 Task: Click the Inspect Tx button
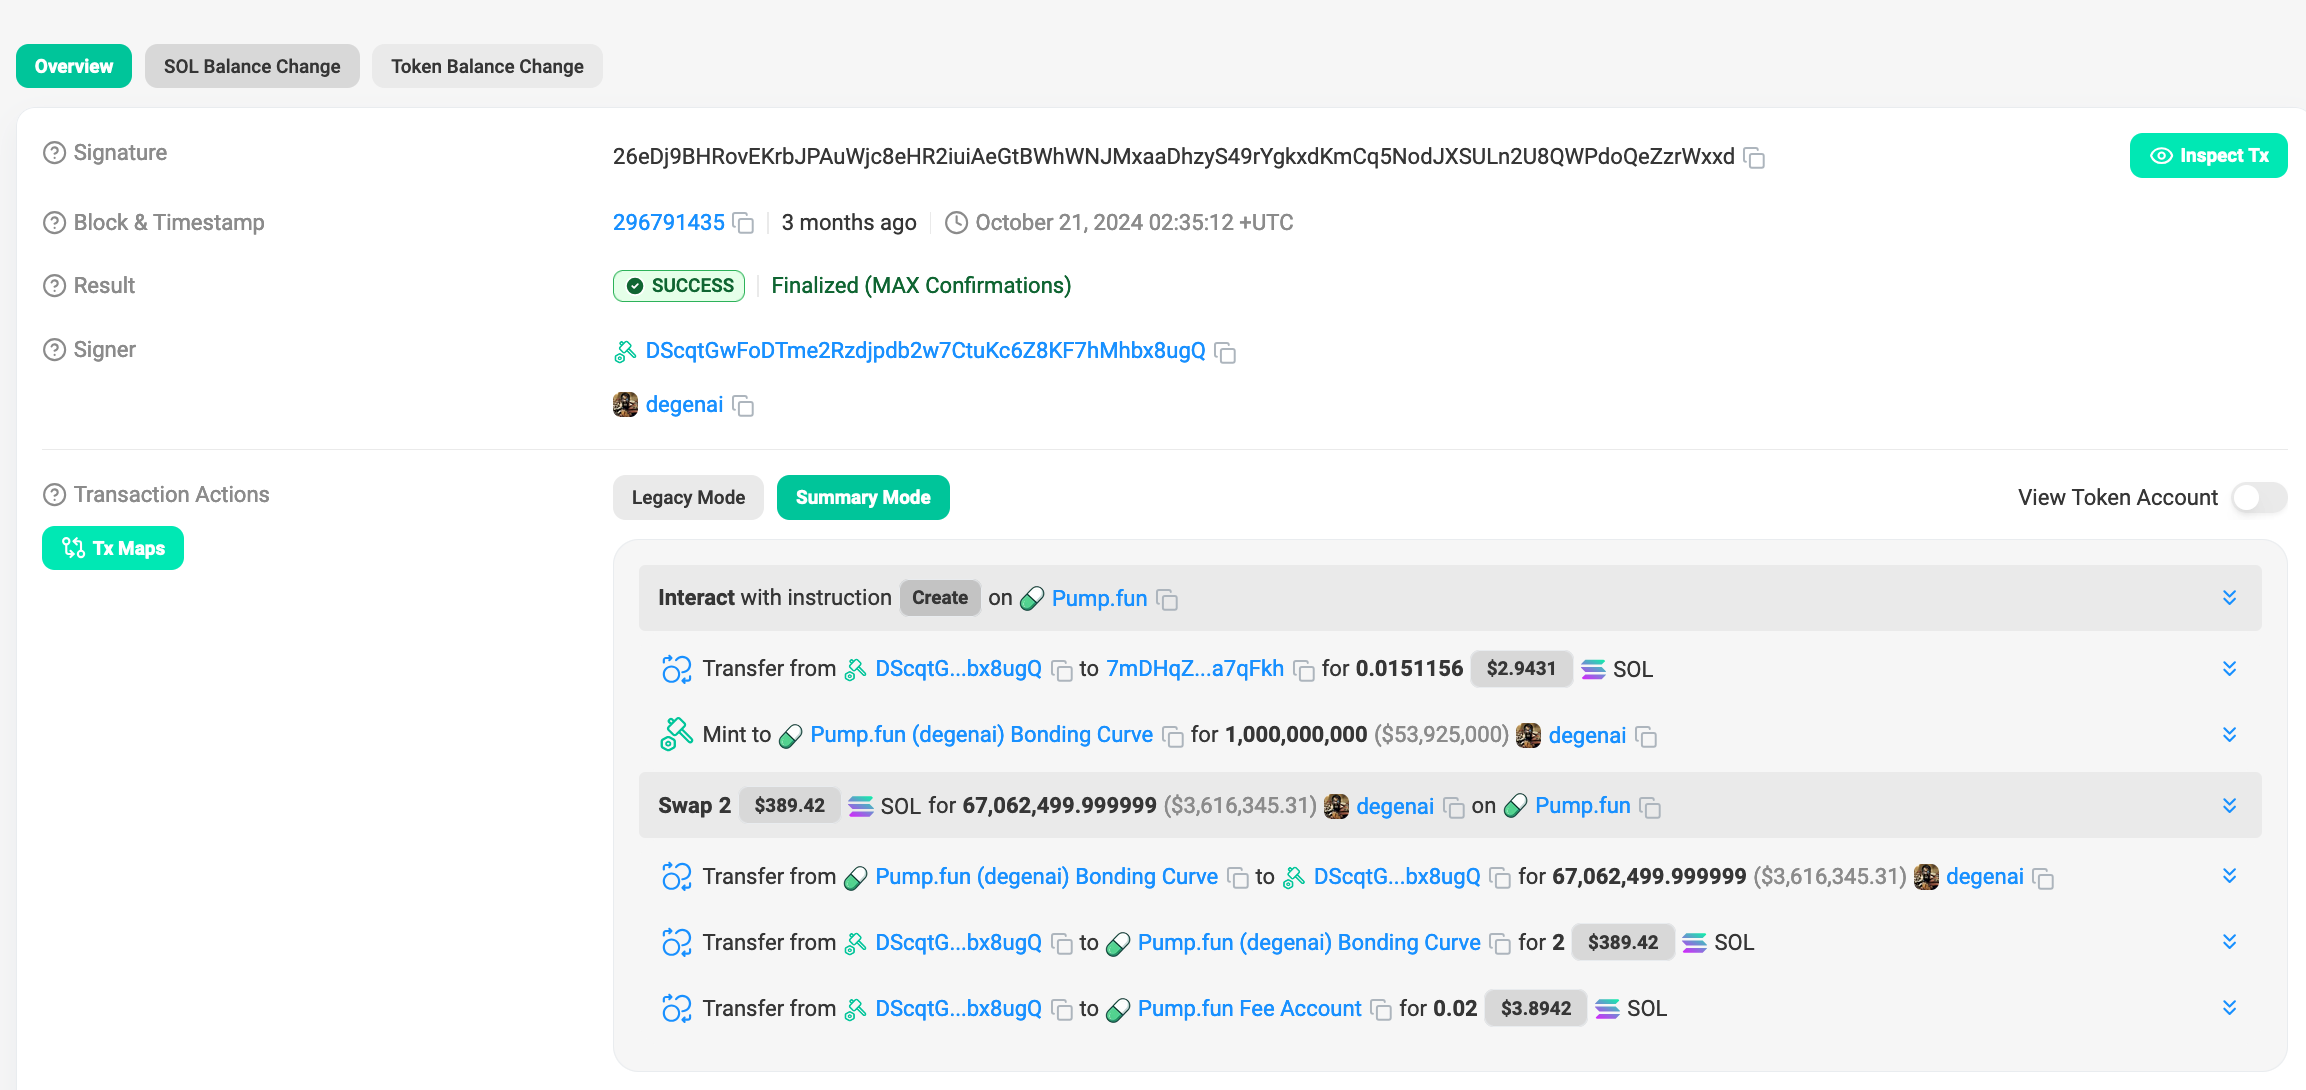click(x=2208, y=156)
